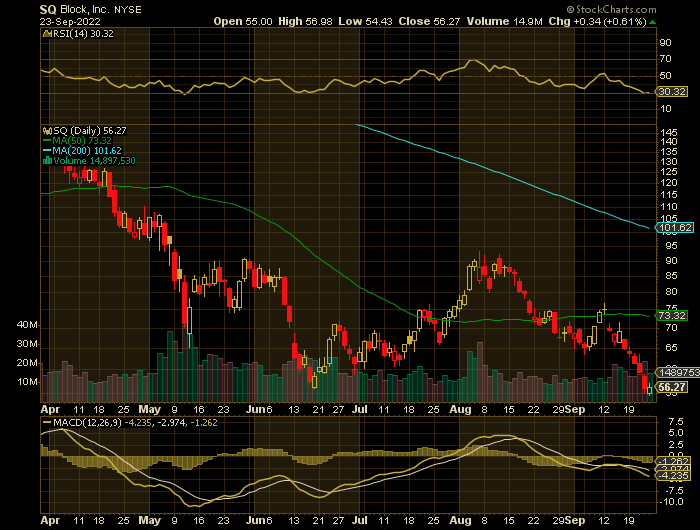700x530 pixels.
Task: Click the 30.32 RSI value tag
Action: 672,91
